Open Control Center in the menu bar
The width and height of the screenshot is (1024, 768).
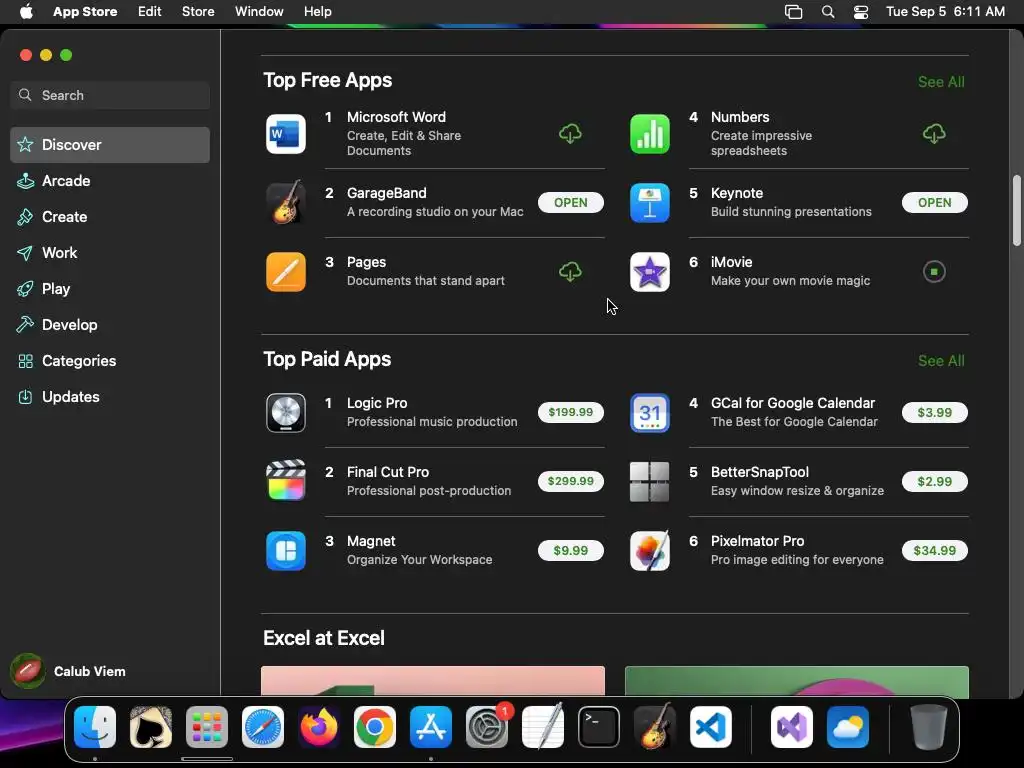pyautogui.click(x=861, y=12)
